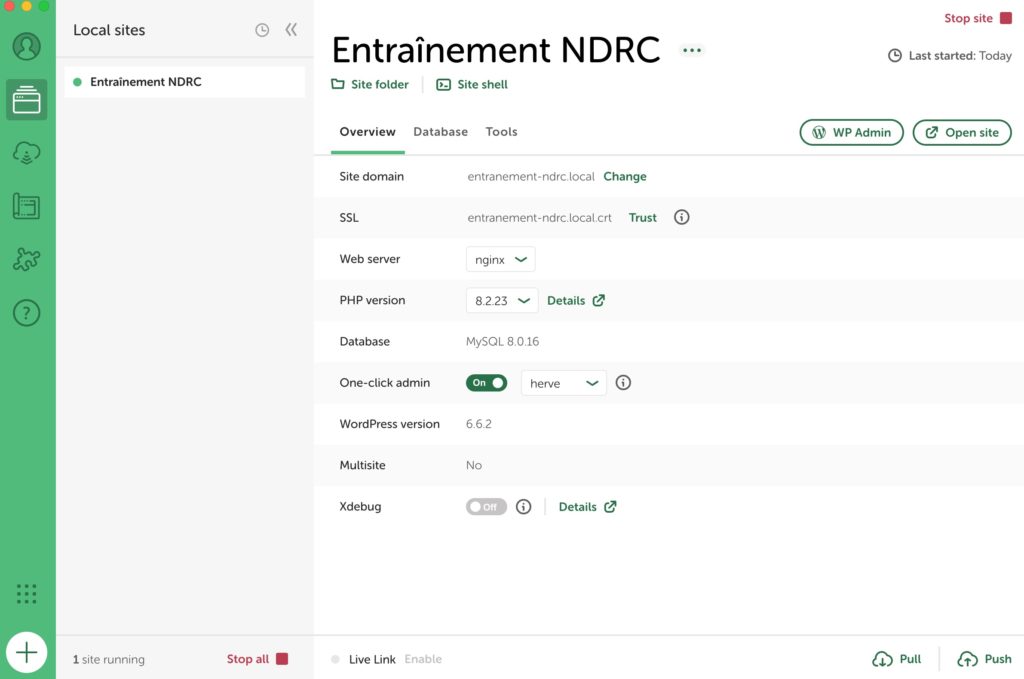This screenshot has width=1024, height=679.
Task: Switch to the Tools tab
Action: pos(502,132)
